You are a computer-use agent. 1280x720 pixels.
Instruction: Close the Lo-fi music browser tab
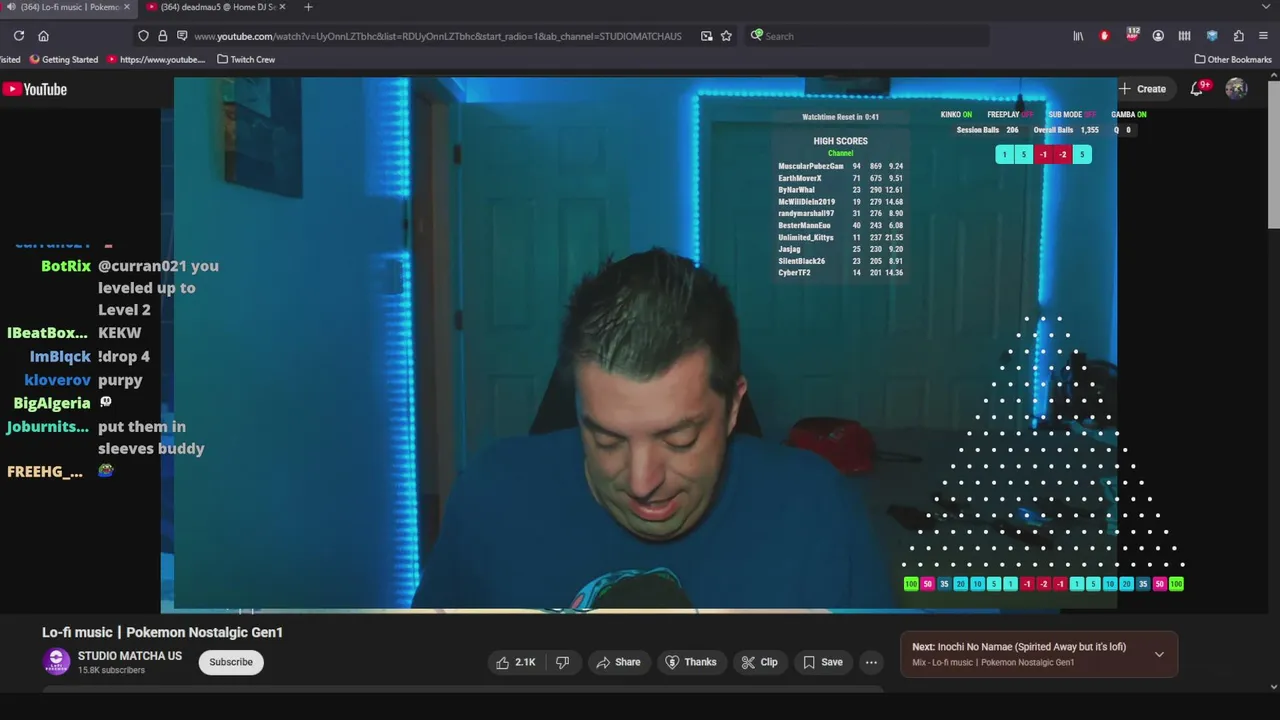click(127, 7)
